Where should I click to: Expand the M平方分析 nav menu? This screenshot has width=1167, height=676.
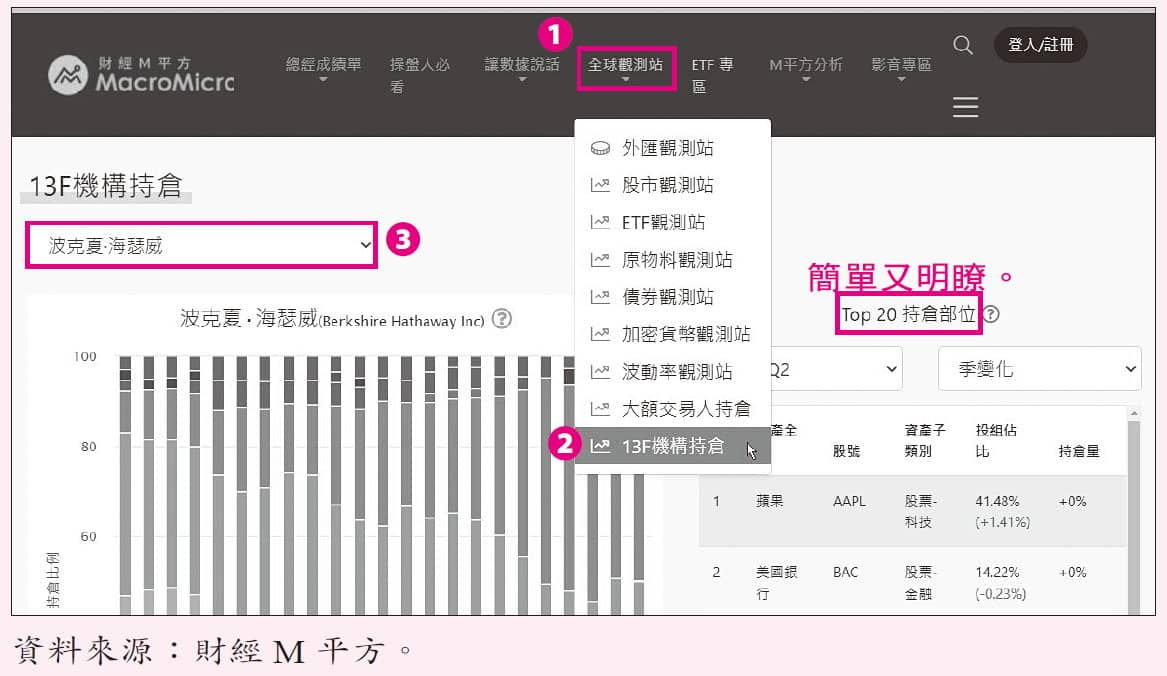coord(806,68)
